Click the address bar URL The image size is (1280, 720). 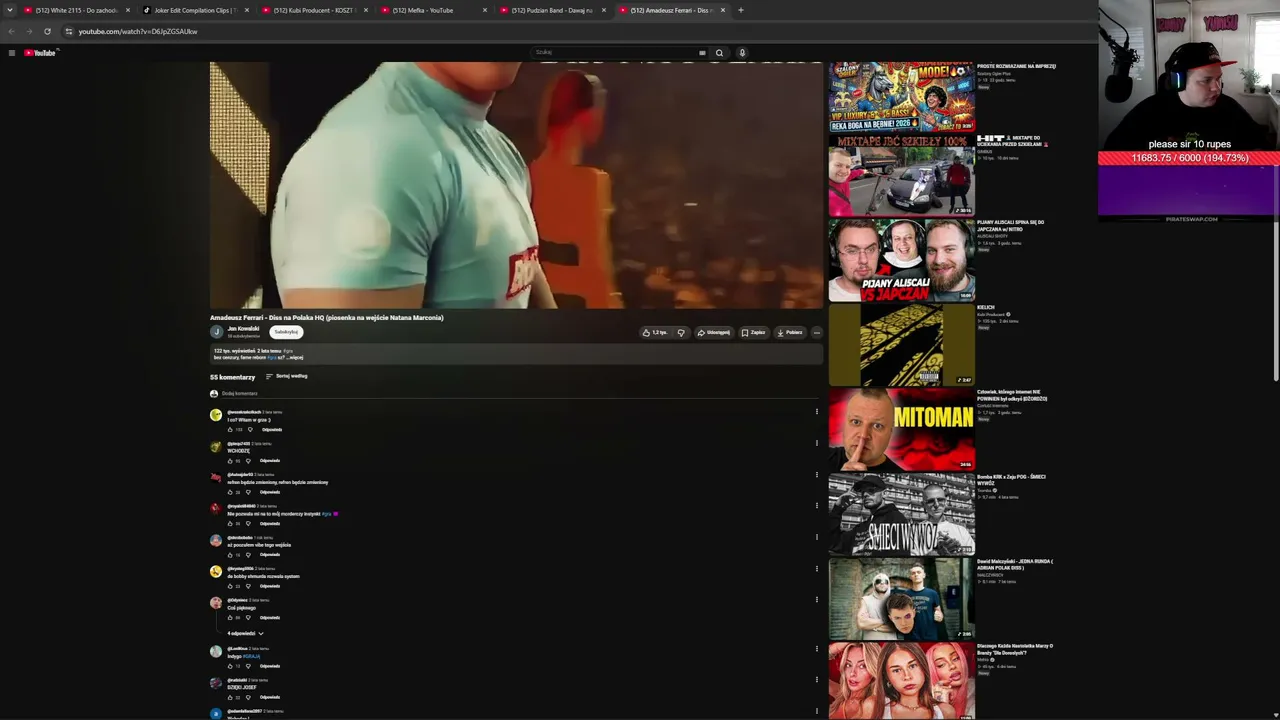(x=138, y=31)
